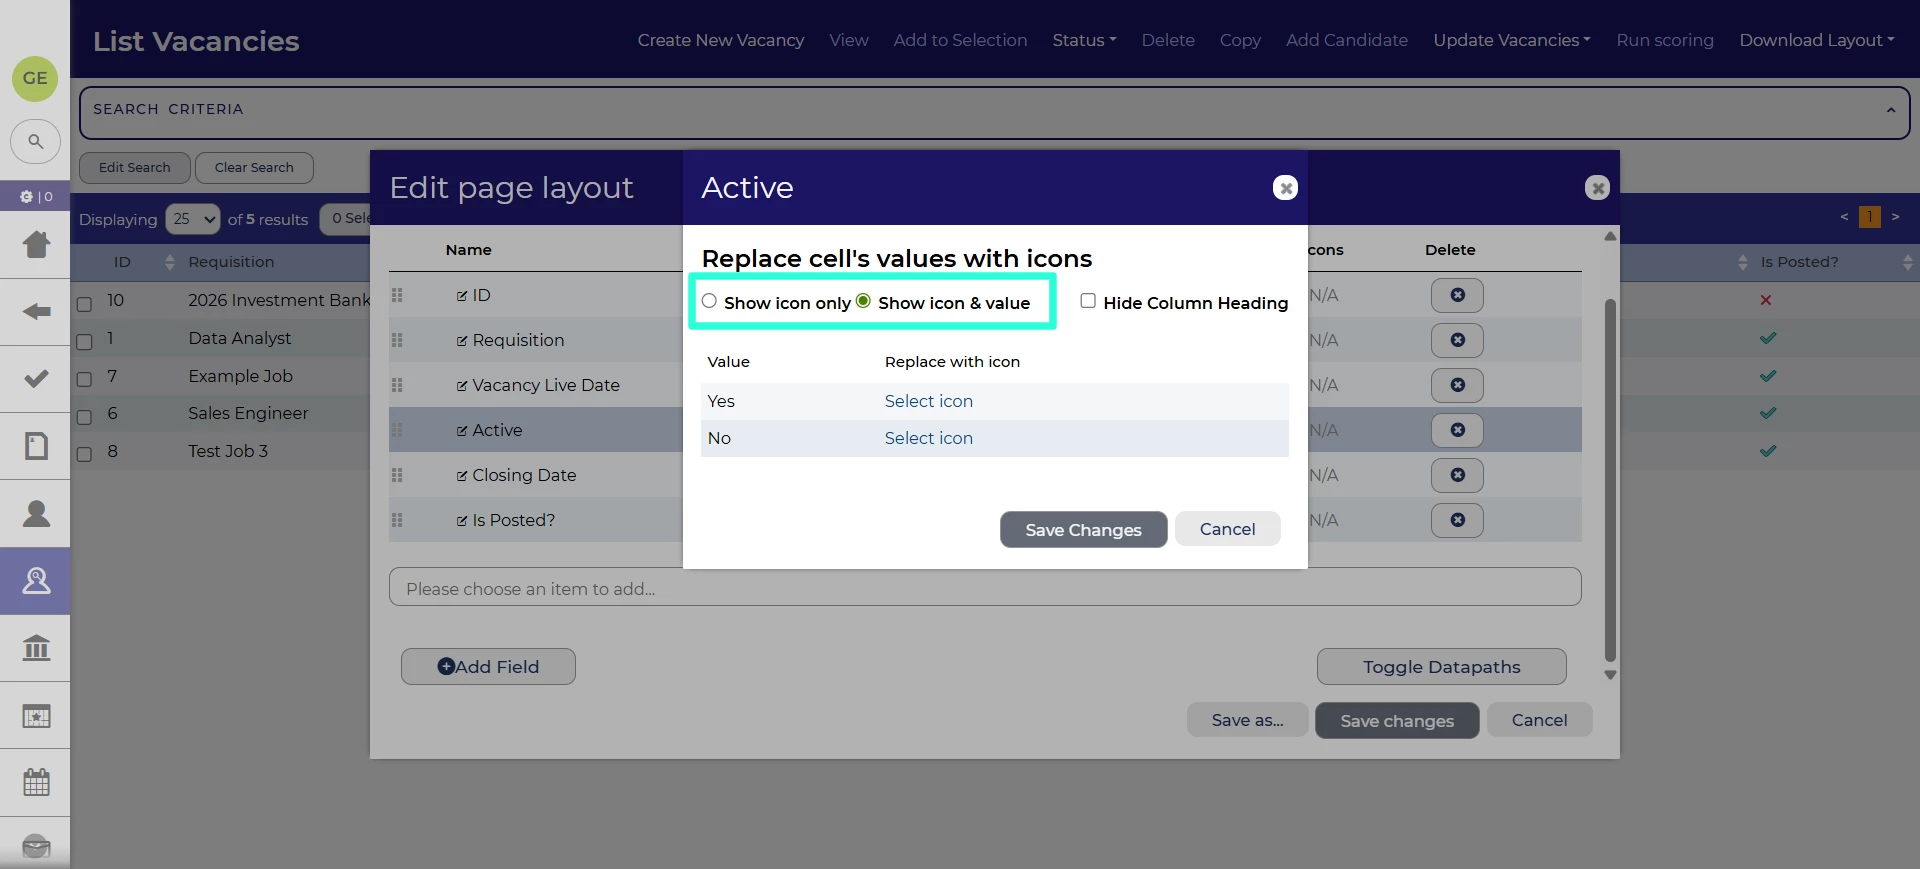Open the bank building sidebar icon

pyautogui.click(x=36, y=648)
